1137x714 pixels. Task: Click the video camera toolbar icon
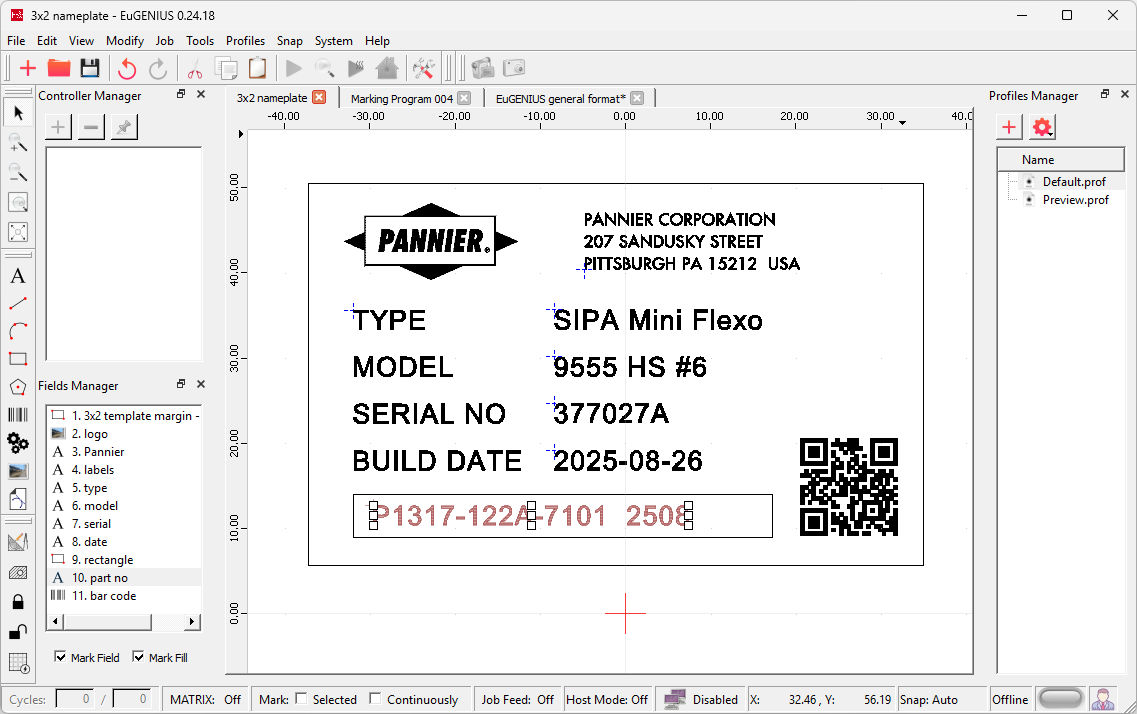(x=483, y=68)
